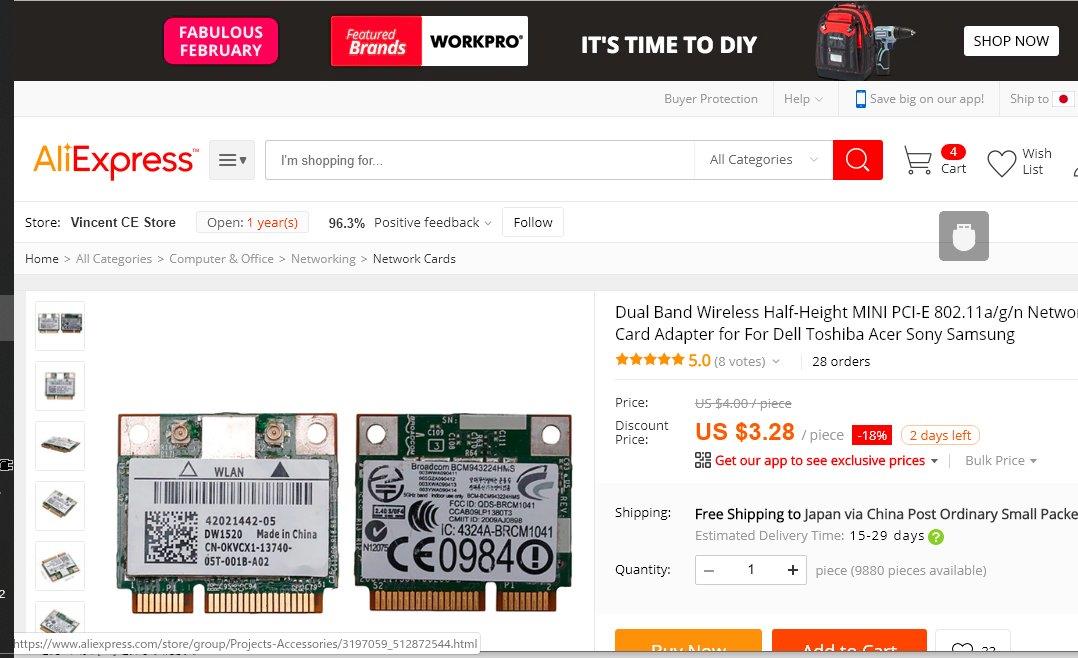Click the green delivery time help icon

point(936,537)
